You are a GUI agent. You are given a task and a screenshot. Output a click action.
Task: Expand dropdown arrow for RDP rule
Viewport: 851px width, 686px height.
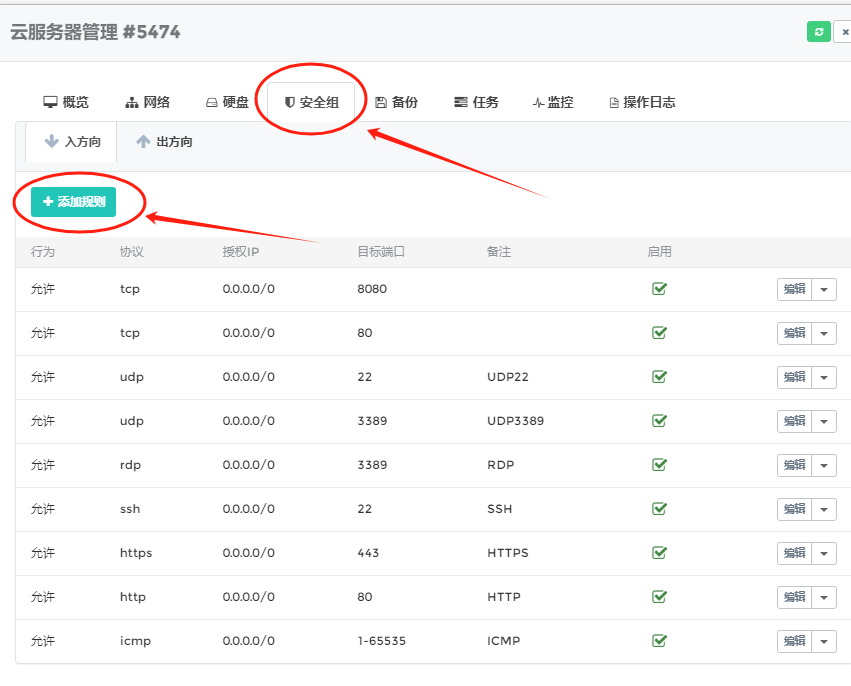pyautogui.click(x=824, y=465)
